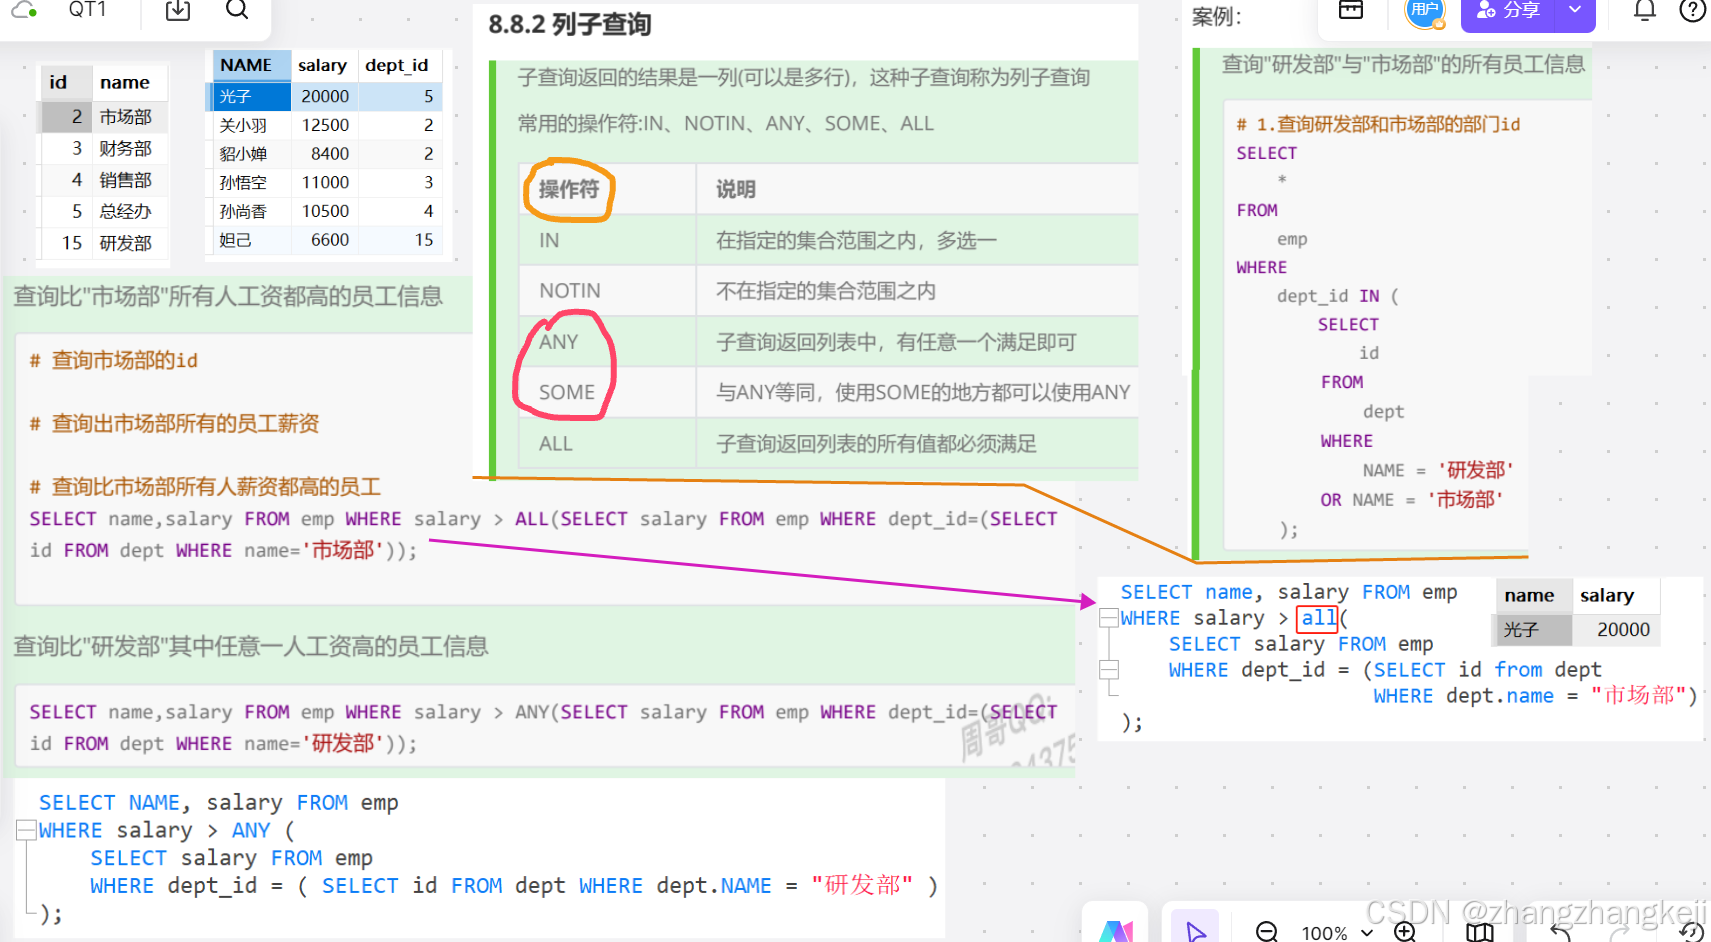Switch to the QT1 tab

[88, 11]
